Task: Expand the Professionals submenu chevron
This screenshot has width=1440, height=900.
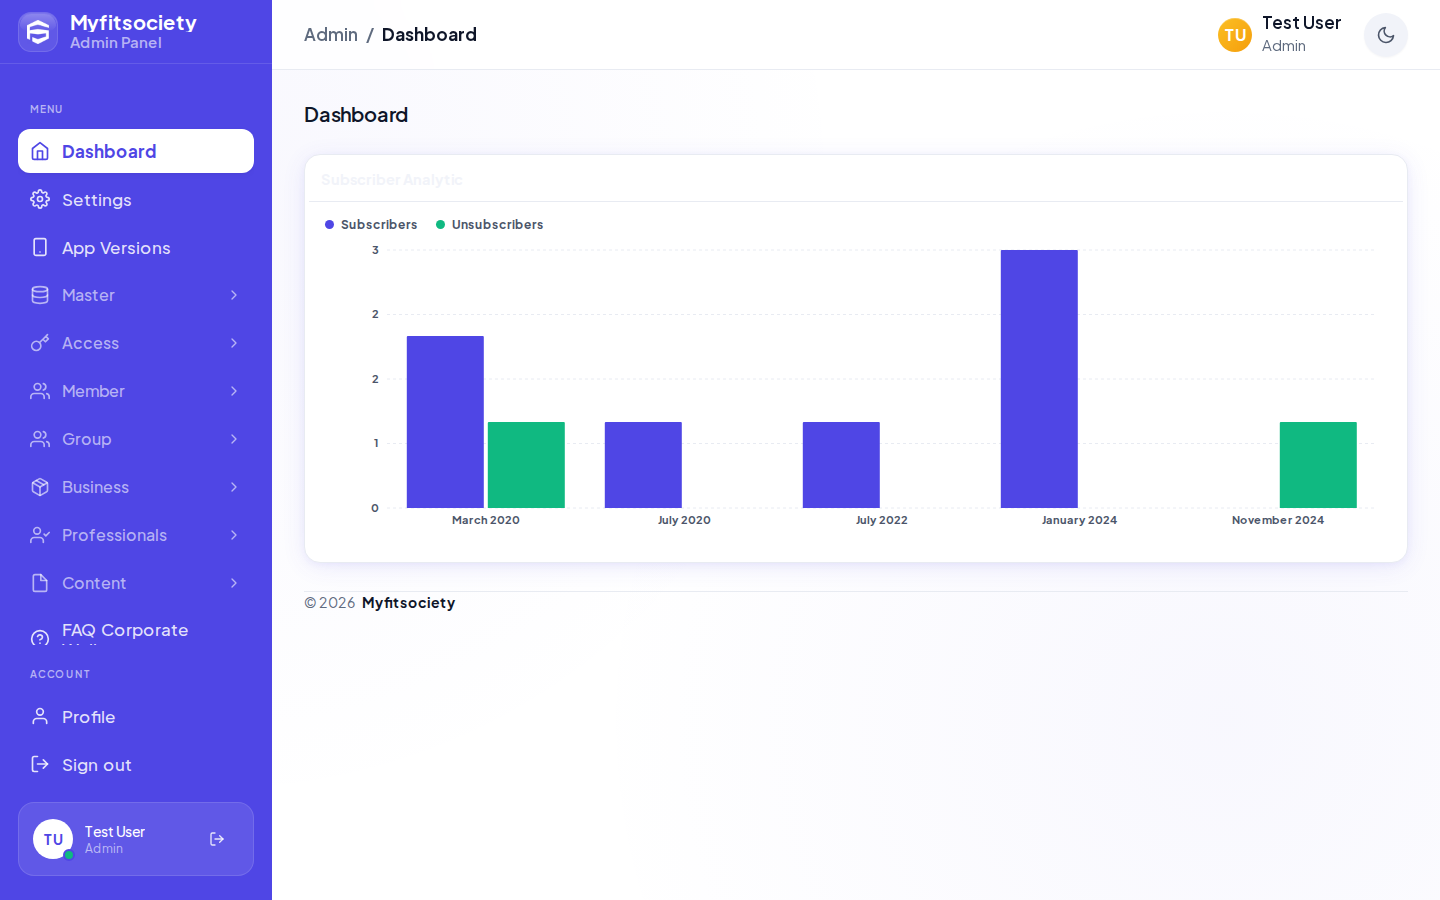Action: 234,535
